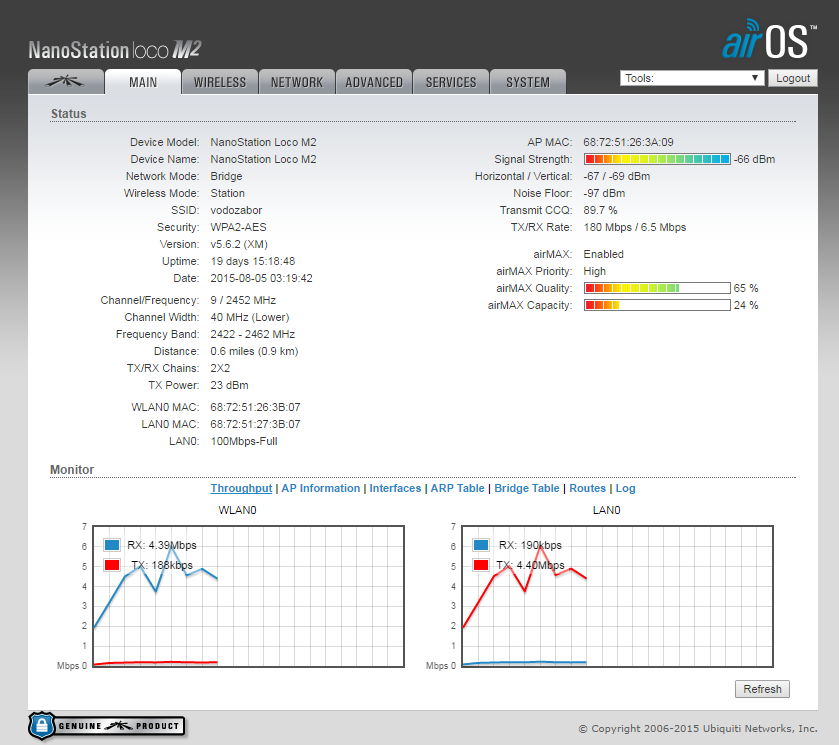Click the Monitor section heading
This screenshot has width=839, height=745.
coord(72,469)
